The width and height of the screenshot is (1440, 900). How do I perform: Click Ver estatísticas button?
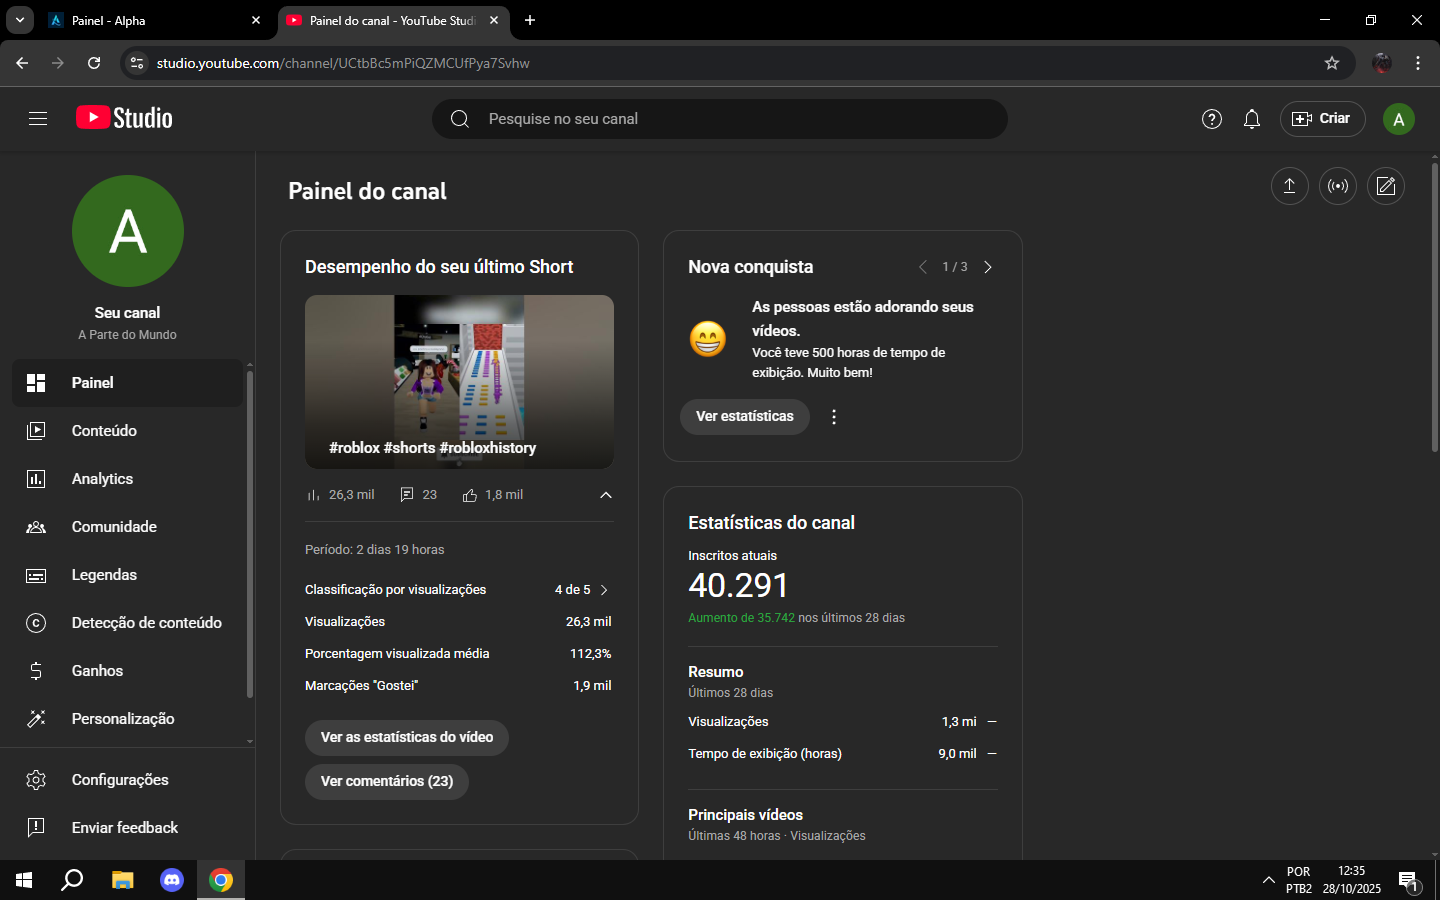(745, 417)
